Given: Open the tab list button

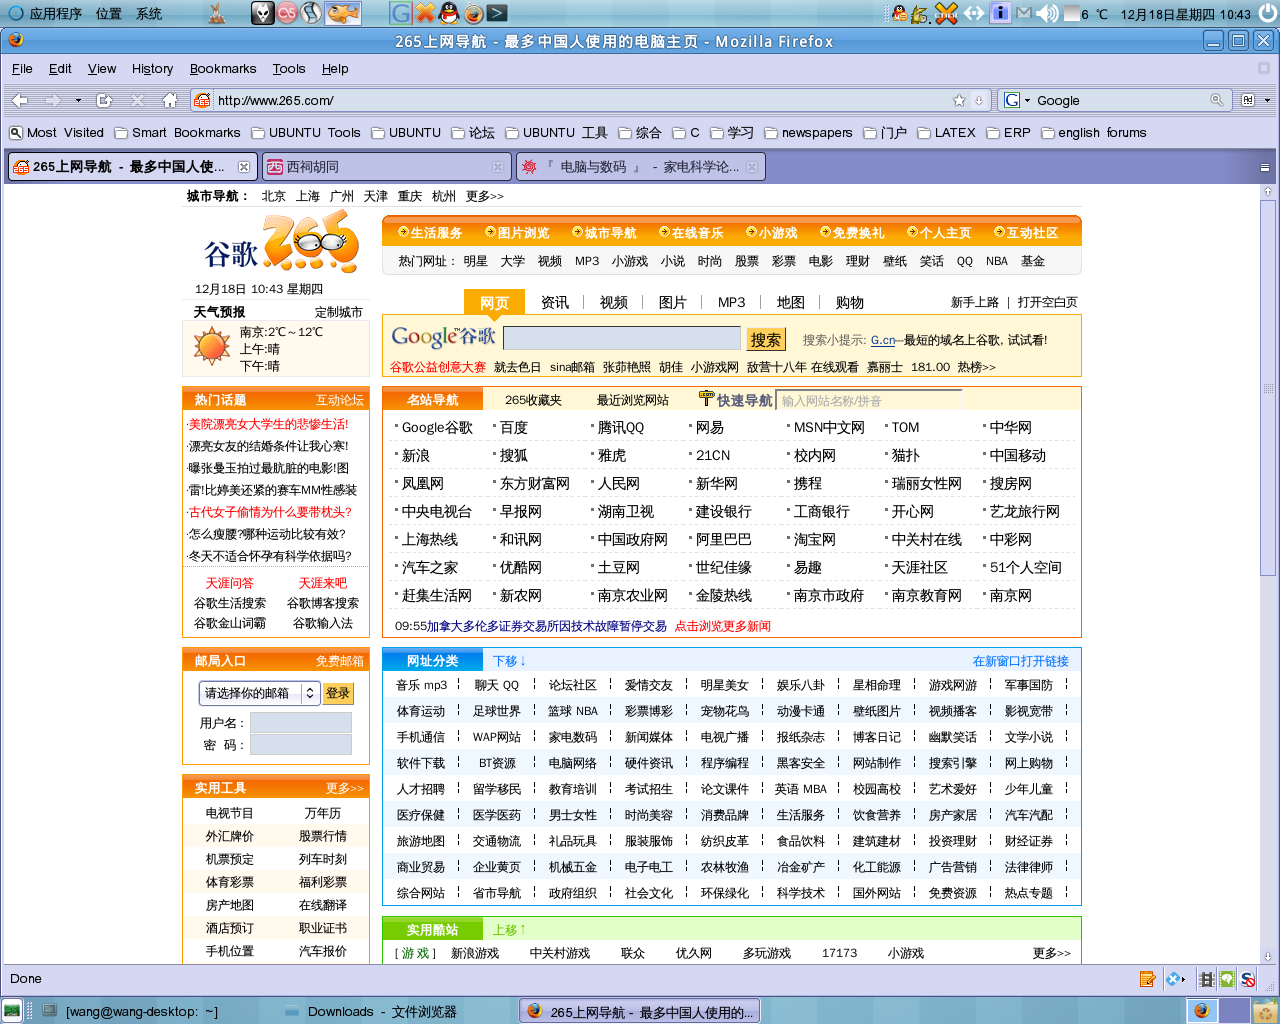Looking at the screenshot, I should click(1264, 167).
